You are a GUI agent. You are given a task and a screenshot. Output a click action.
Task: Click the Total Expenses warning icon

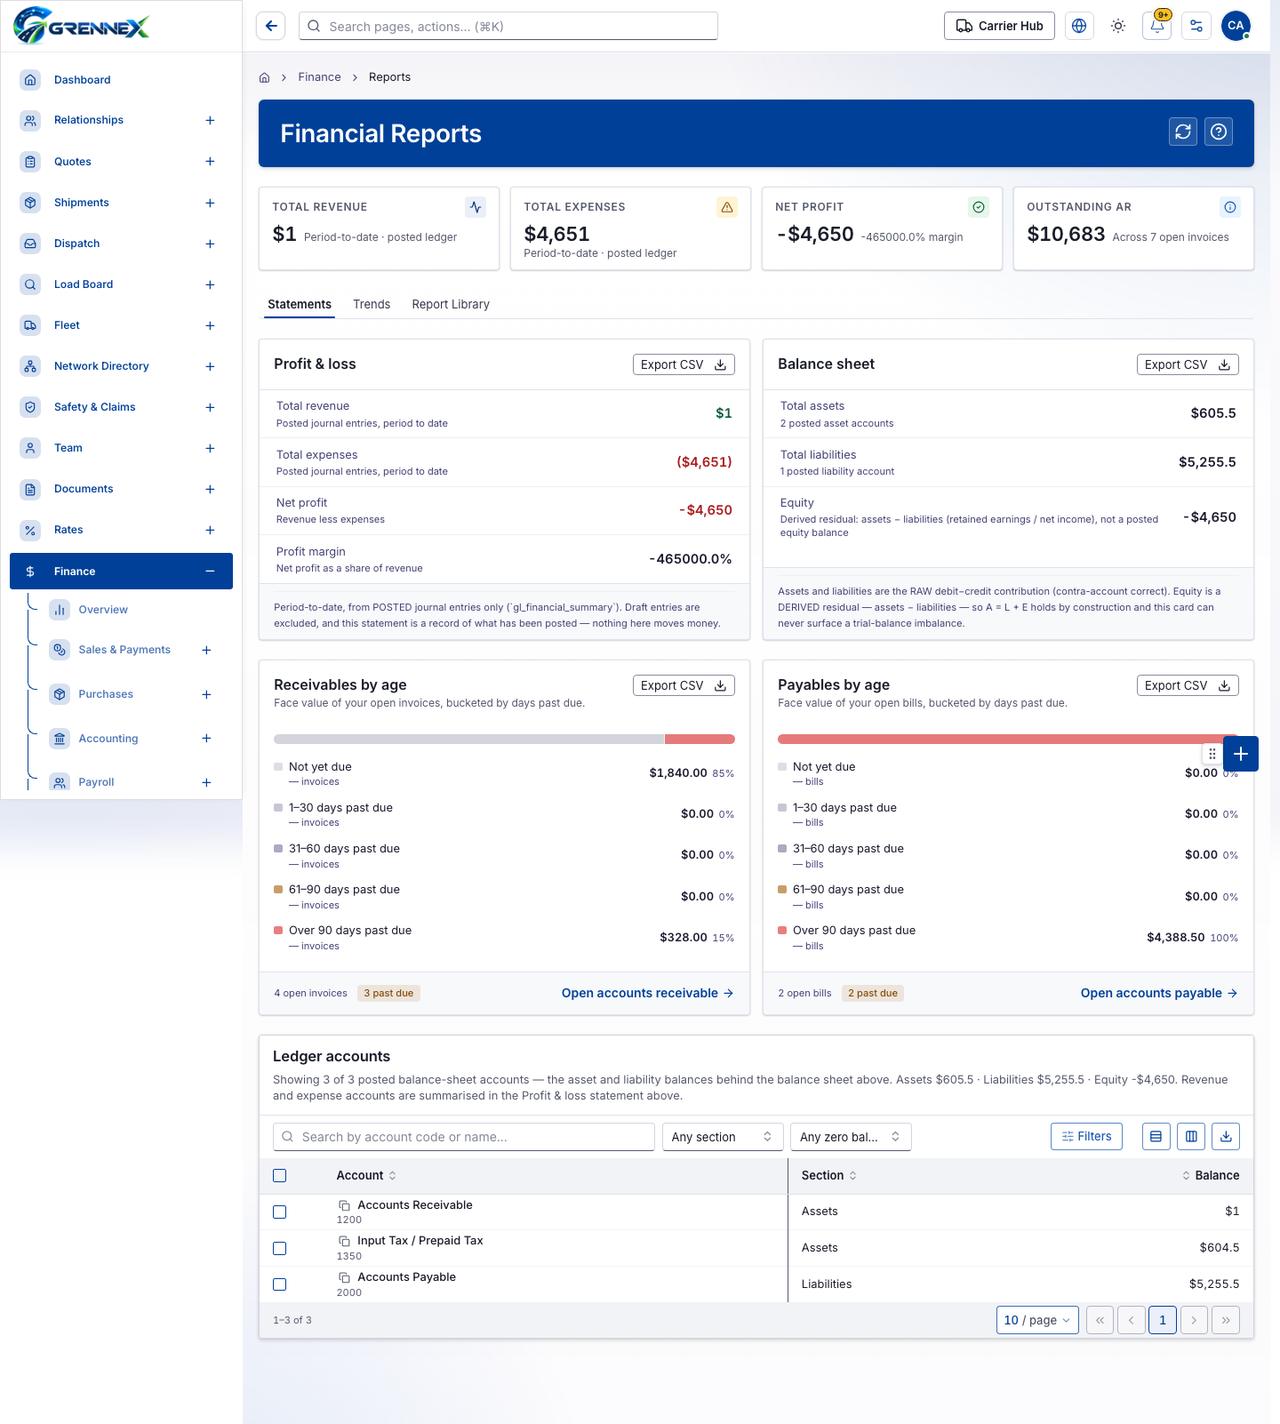(x=727, y=207)
